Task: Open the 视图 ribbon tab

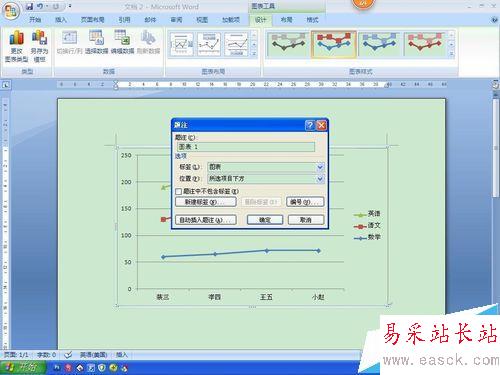Action: point(202,20)
